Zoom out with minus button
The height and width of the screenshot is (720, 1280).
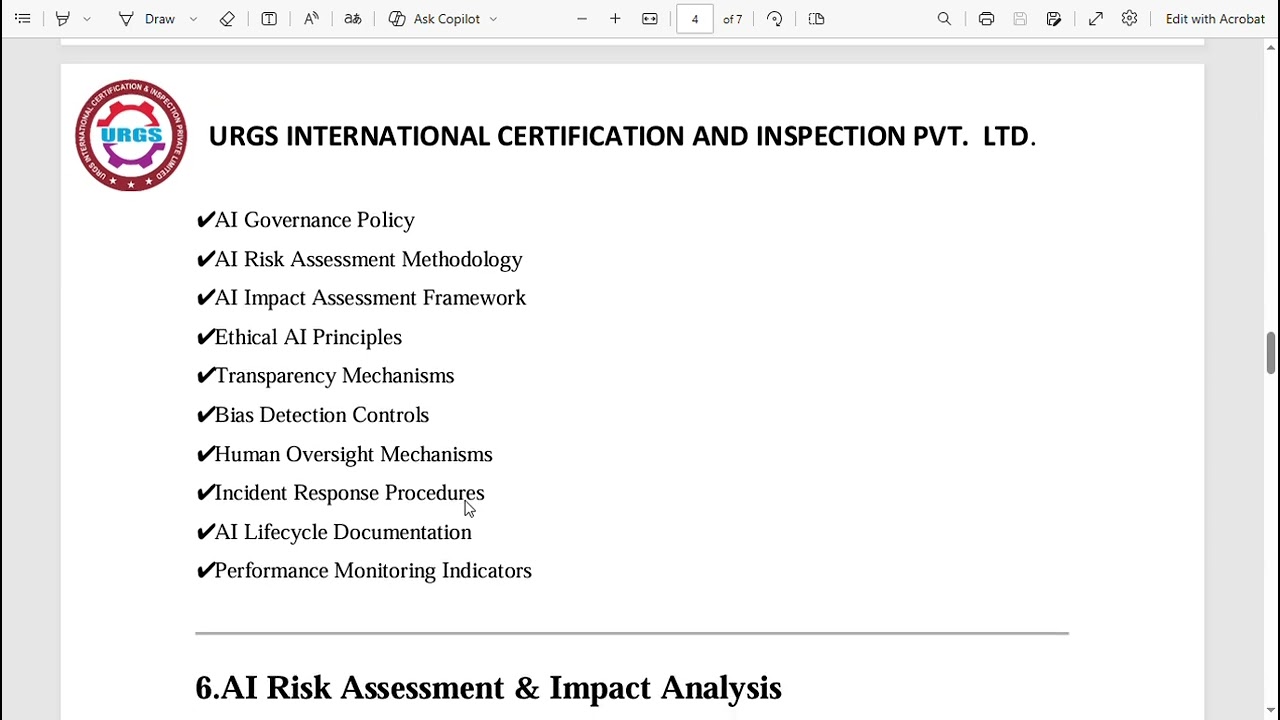(x=582, y=19)
